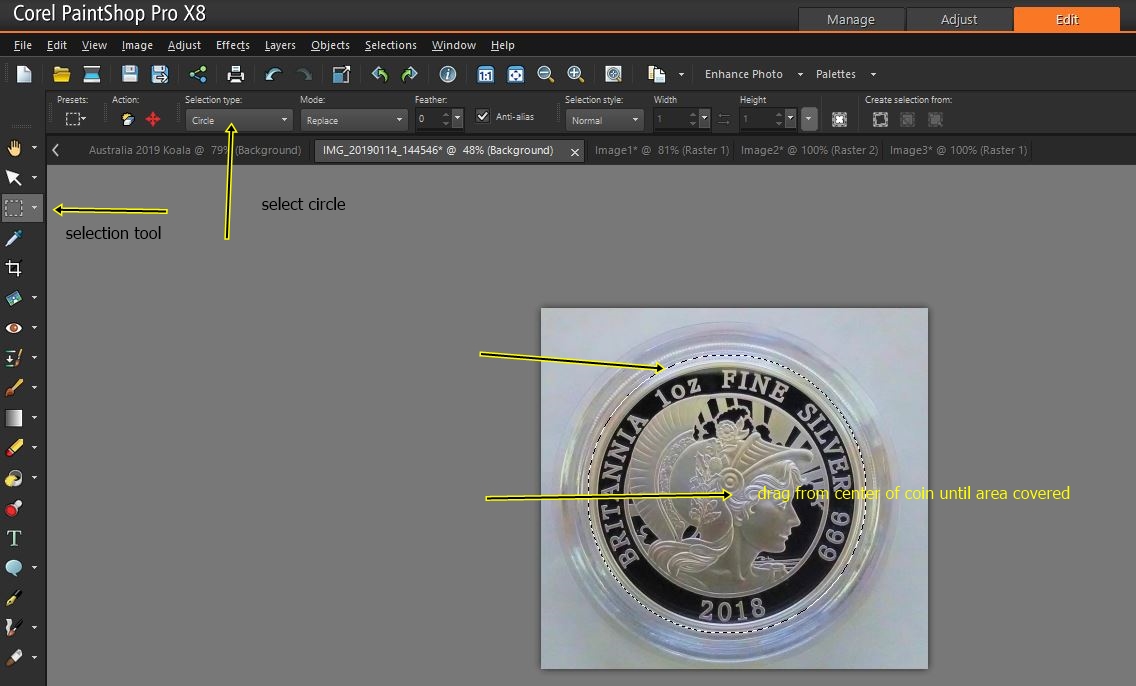Click the Custom Selection button
This screenshot has width=1136, height=686.
pyautogui.click(x=839, y=120)
